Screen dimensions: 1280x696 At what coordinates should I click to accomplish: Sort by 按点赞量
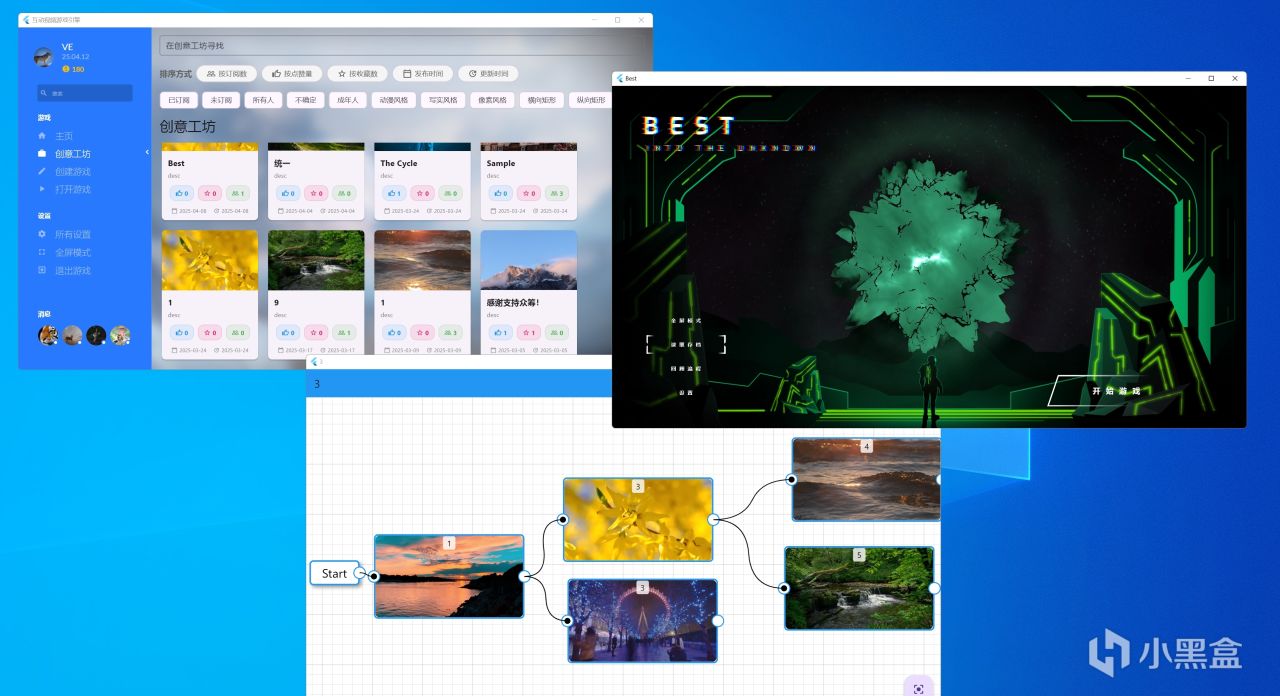(x=292, y=73)
